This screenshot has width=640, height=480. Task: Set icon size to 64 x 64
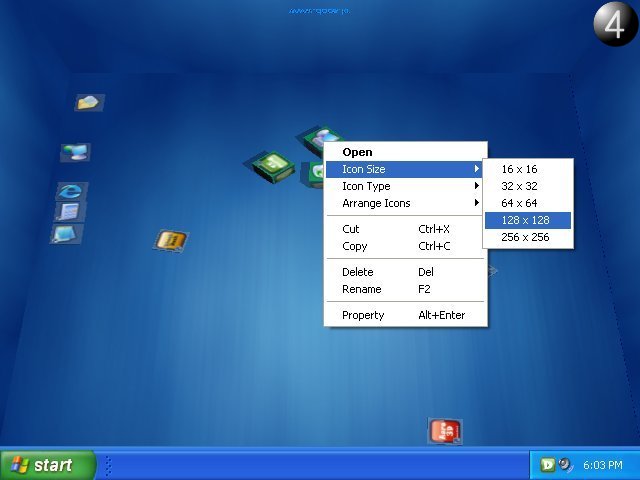tap(528, 203)
